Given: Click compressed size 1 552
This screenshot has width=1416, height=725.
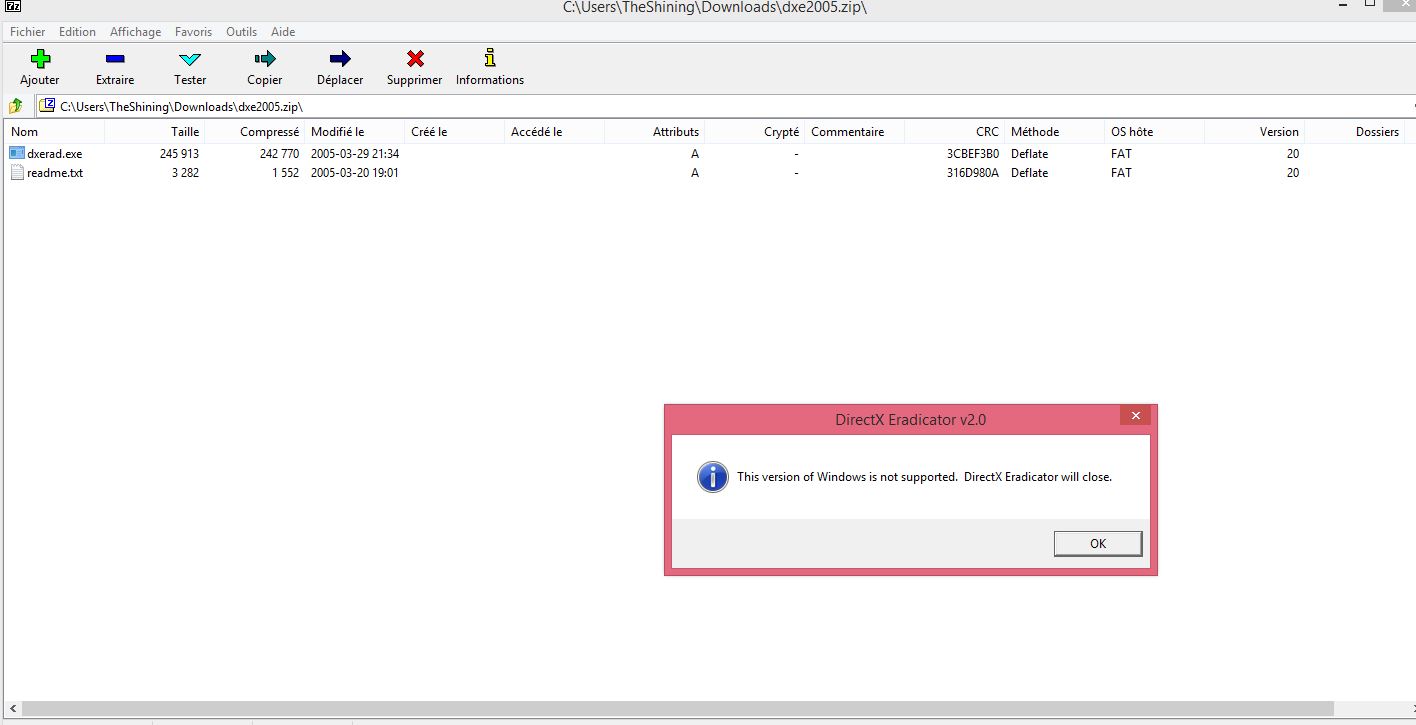Looking at the screenshot, I should [285, 173].
